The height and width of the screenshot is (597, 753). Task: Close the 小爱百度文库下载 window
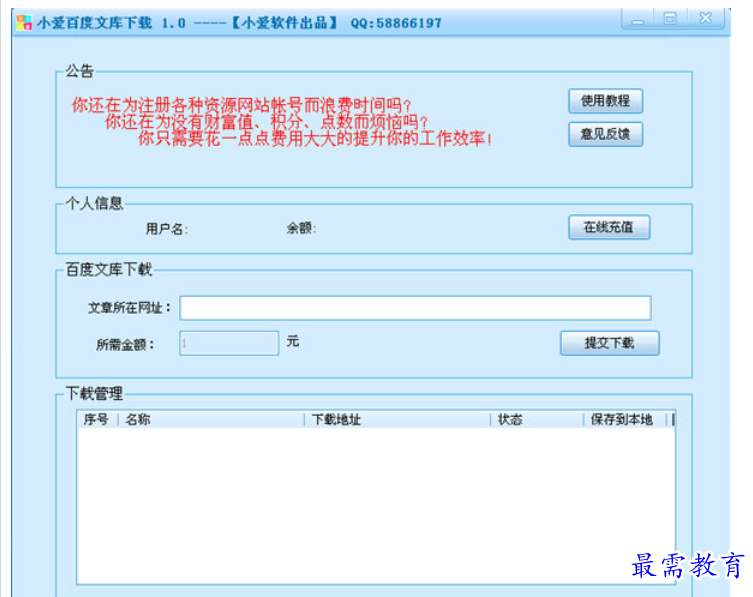(x=705, y=19)
